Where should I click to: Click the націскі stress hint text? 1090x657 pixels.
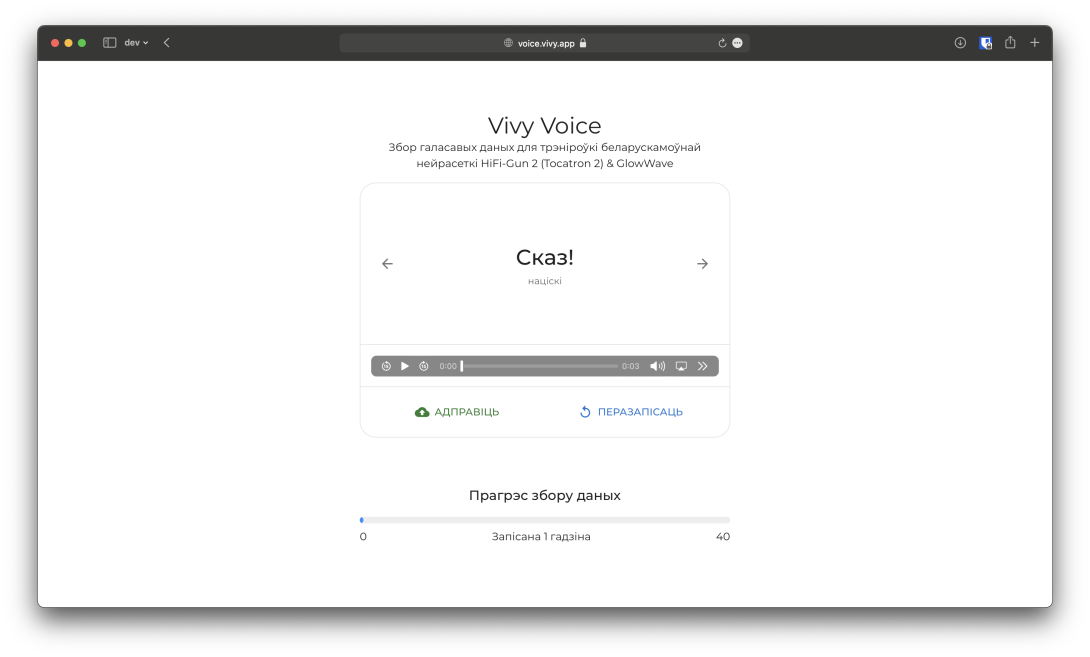[544, 281]
